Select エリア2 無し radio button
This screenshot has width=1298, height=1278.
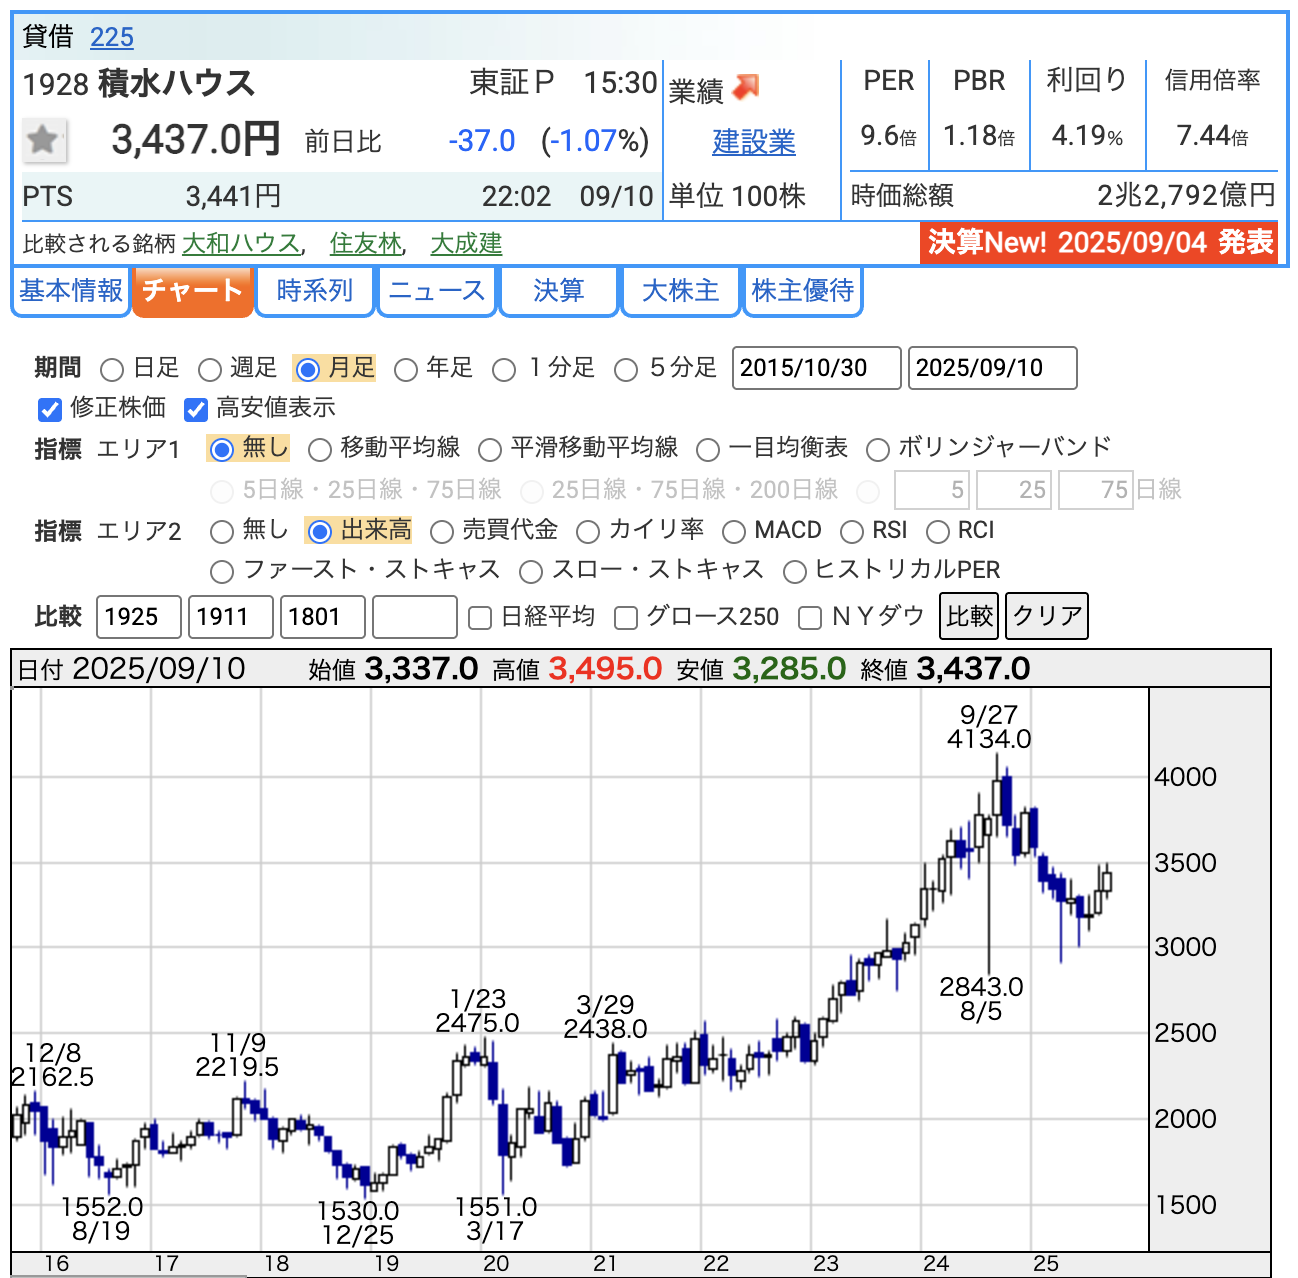click(x=222, y=532)
